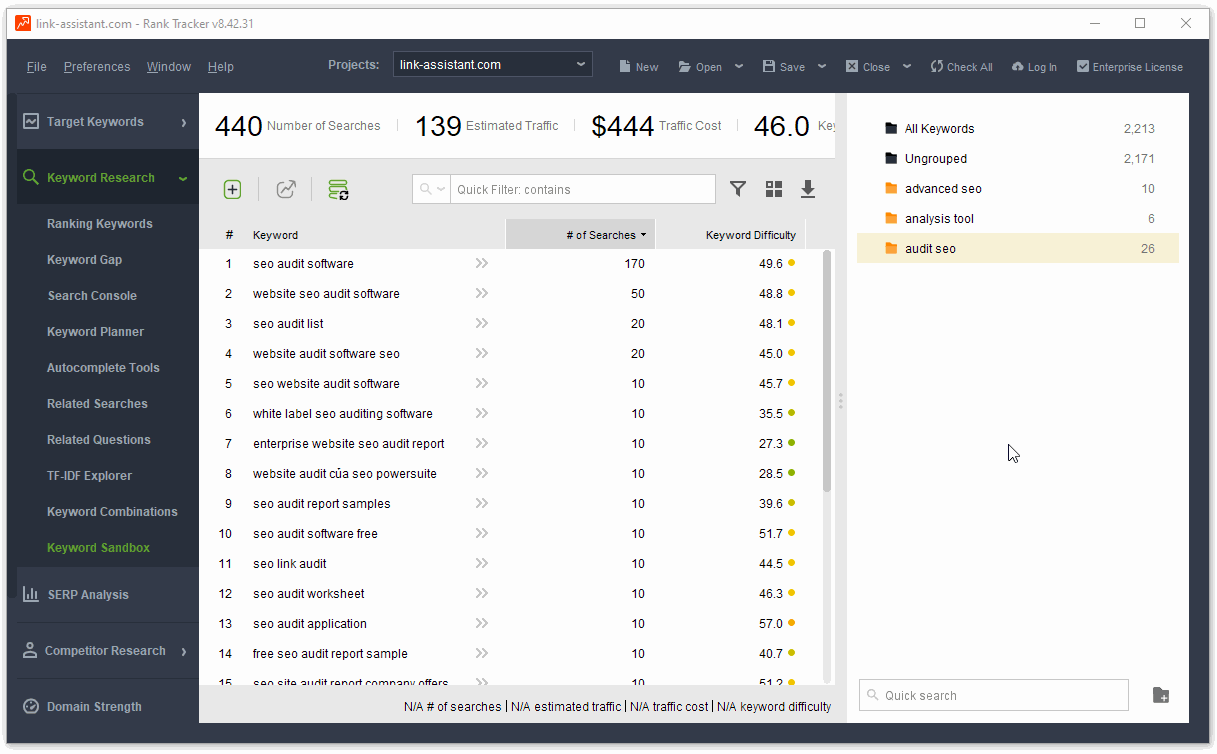Viewport: 1217px width, 754px height.
Task: Expand the Target Keywords section arrow
Action: click(184, 122)
